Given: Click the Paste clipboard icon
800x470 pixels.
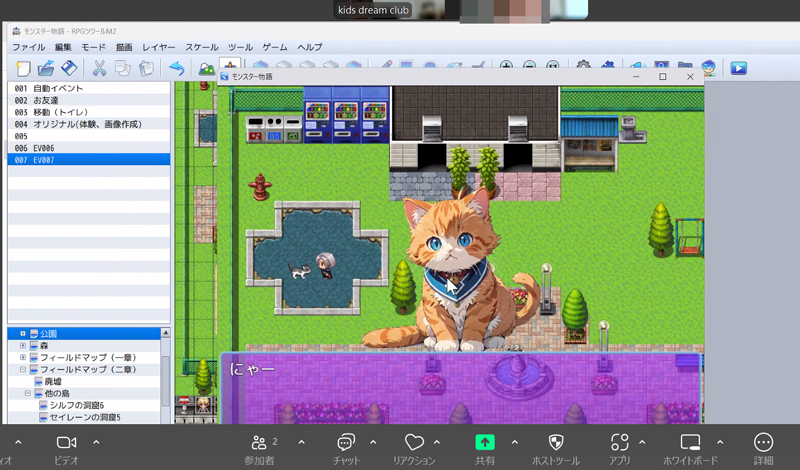Looking at the screenshot, I should tap(146, 68).
